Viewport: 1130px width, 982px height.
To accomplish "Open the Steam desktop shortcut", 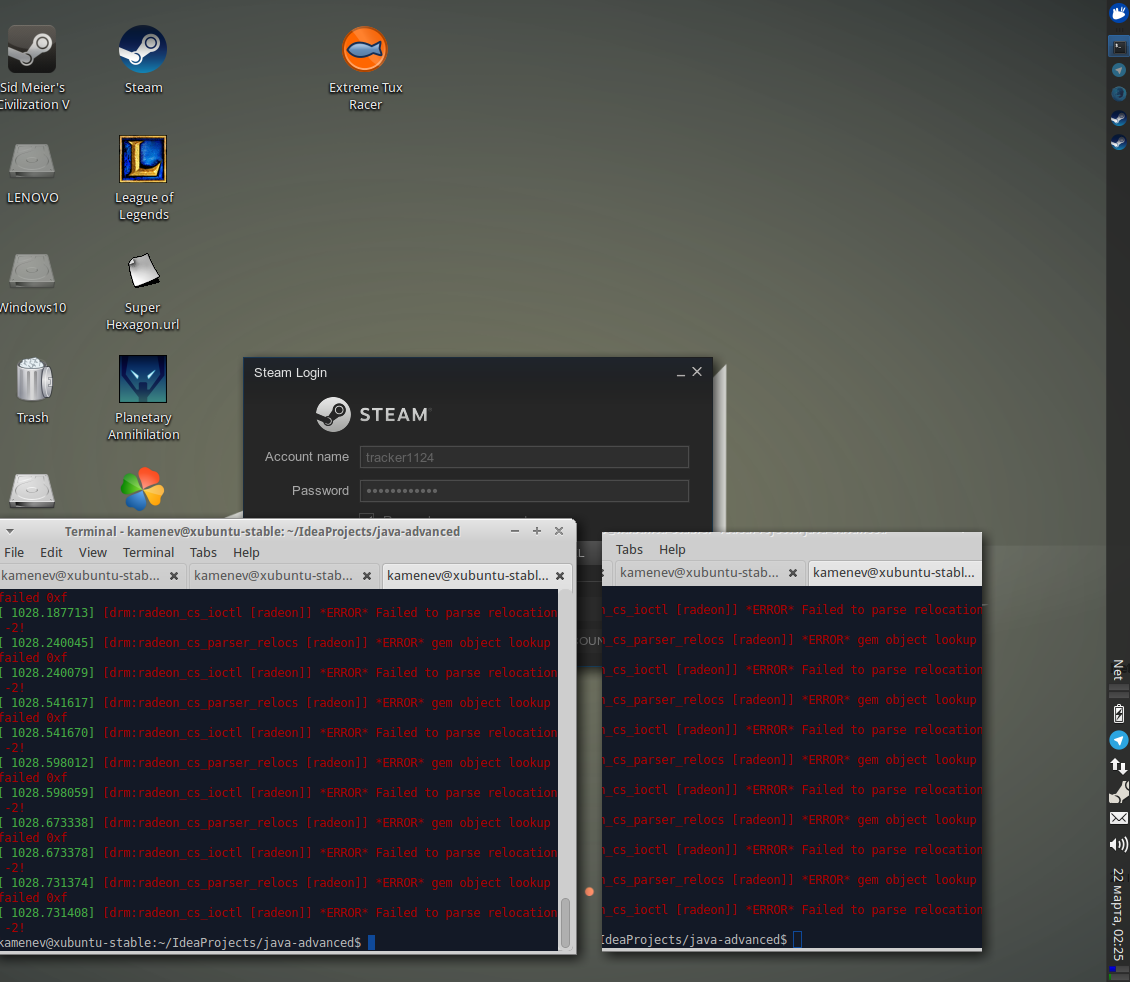I will pos(143,50).
